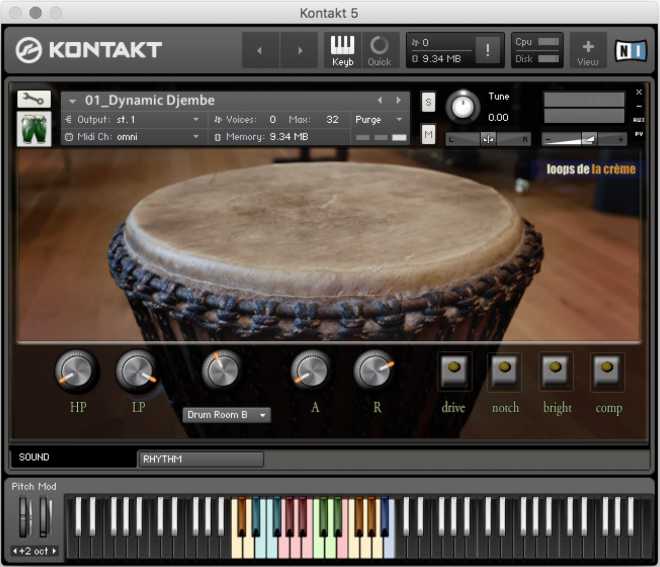Toggle the notch effect switch
This screenshot has height=567, width=660.
(504, 370)
